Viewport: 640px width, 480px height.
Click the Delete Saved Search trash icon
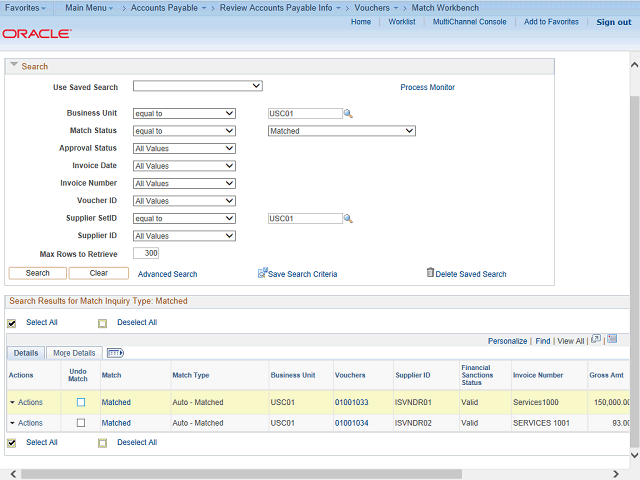[x=430, y=272]
